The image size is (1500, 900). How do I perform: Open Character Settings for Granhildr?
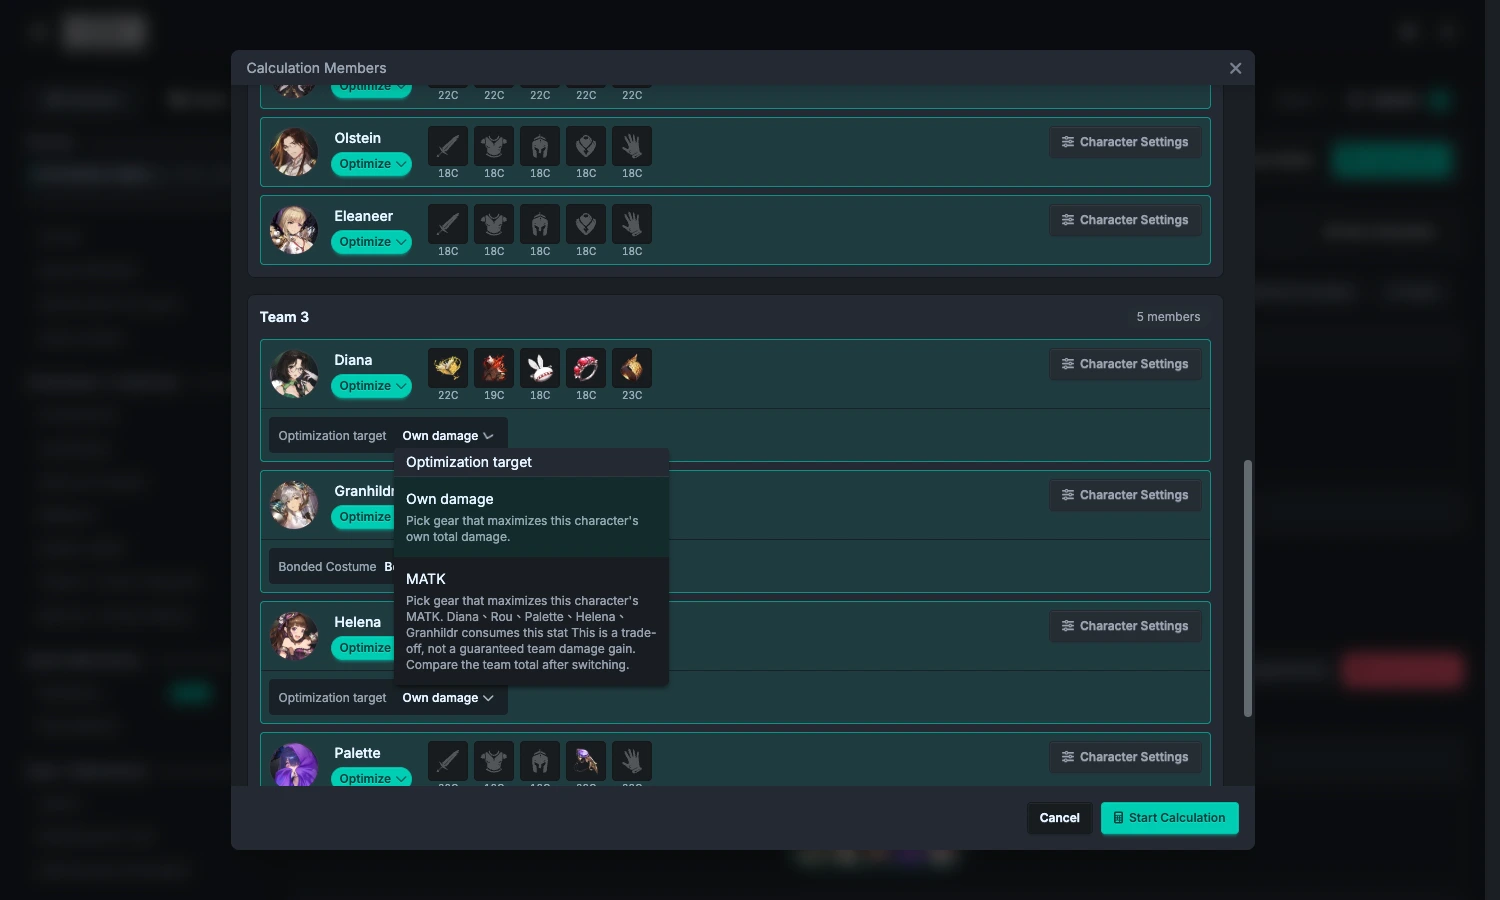(x=1125, y=495)
